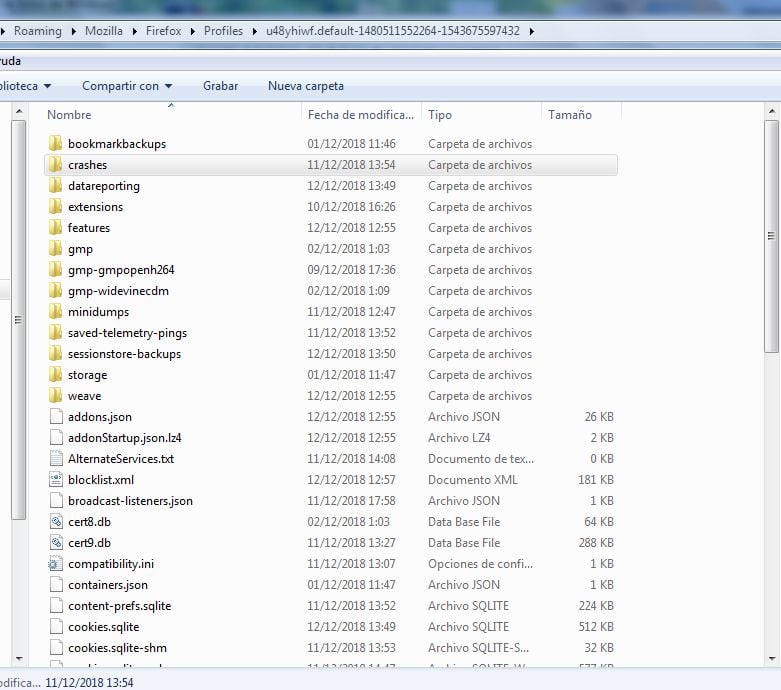Viewport: 781px width, 690px height.
Task: Expand the arrow after Profiles in breadcrumb
Action: pos(254,31)
